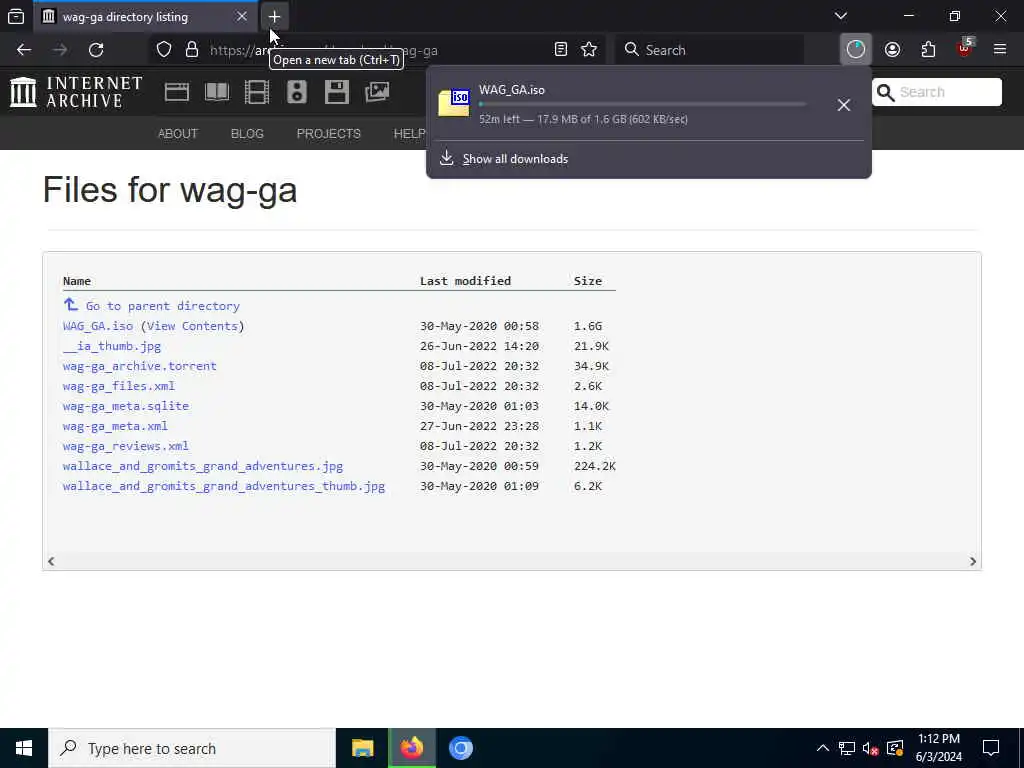The width and height of the screenshot is (1024, 768).
Task: Open the extensions puzzle icon
Action: [x=928, y=50]
